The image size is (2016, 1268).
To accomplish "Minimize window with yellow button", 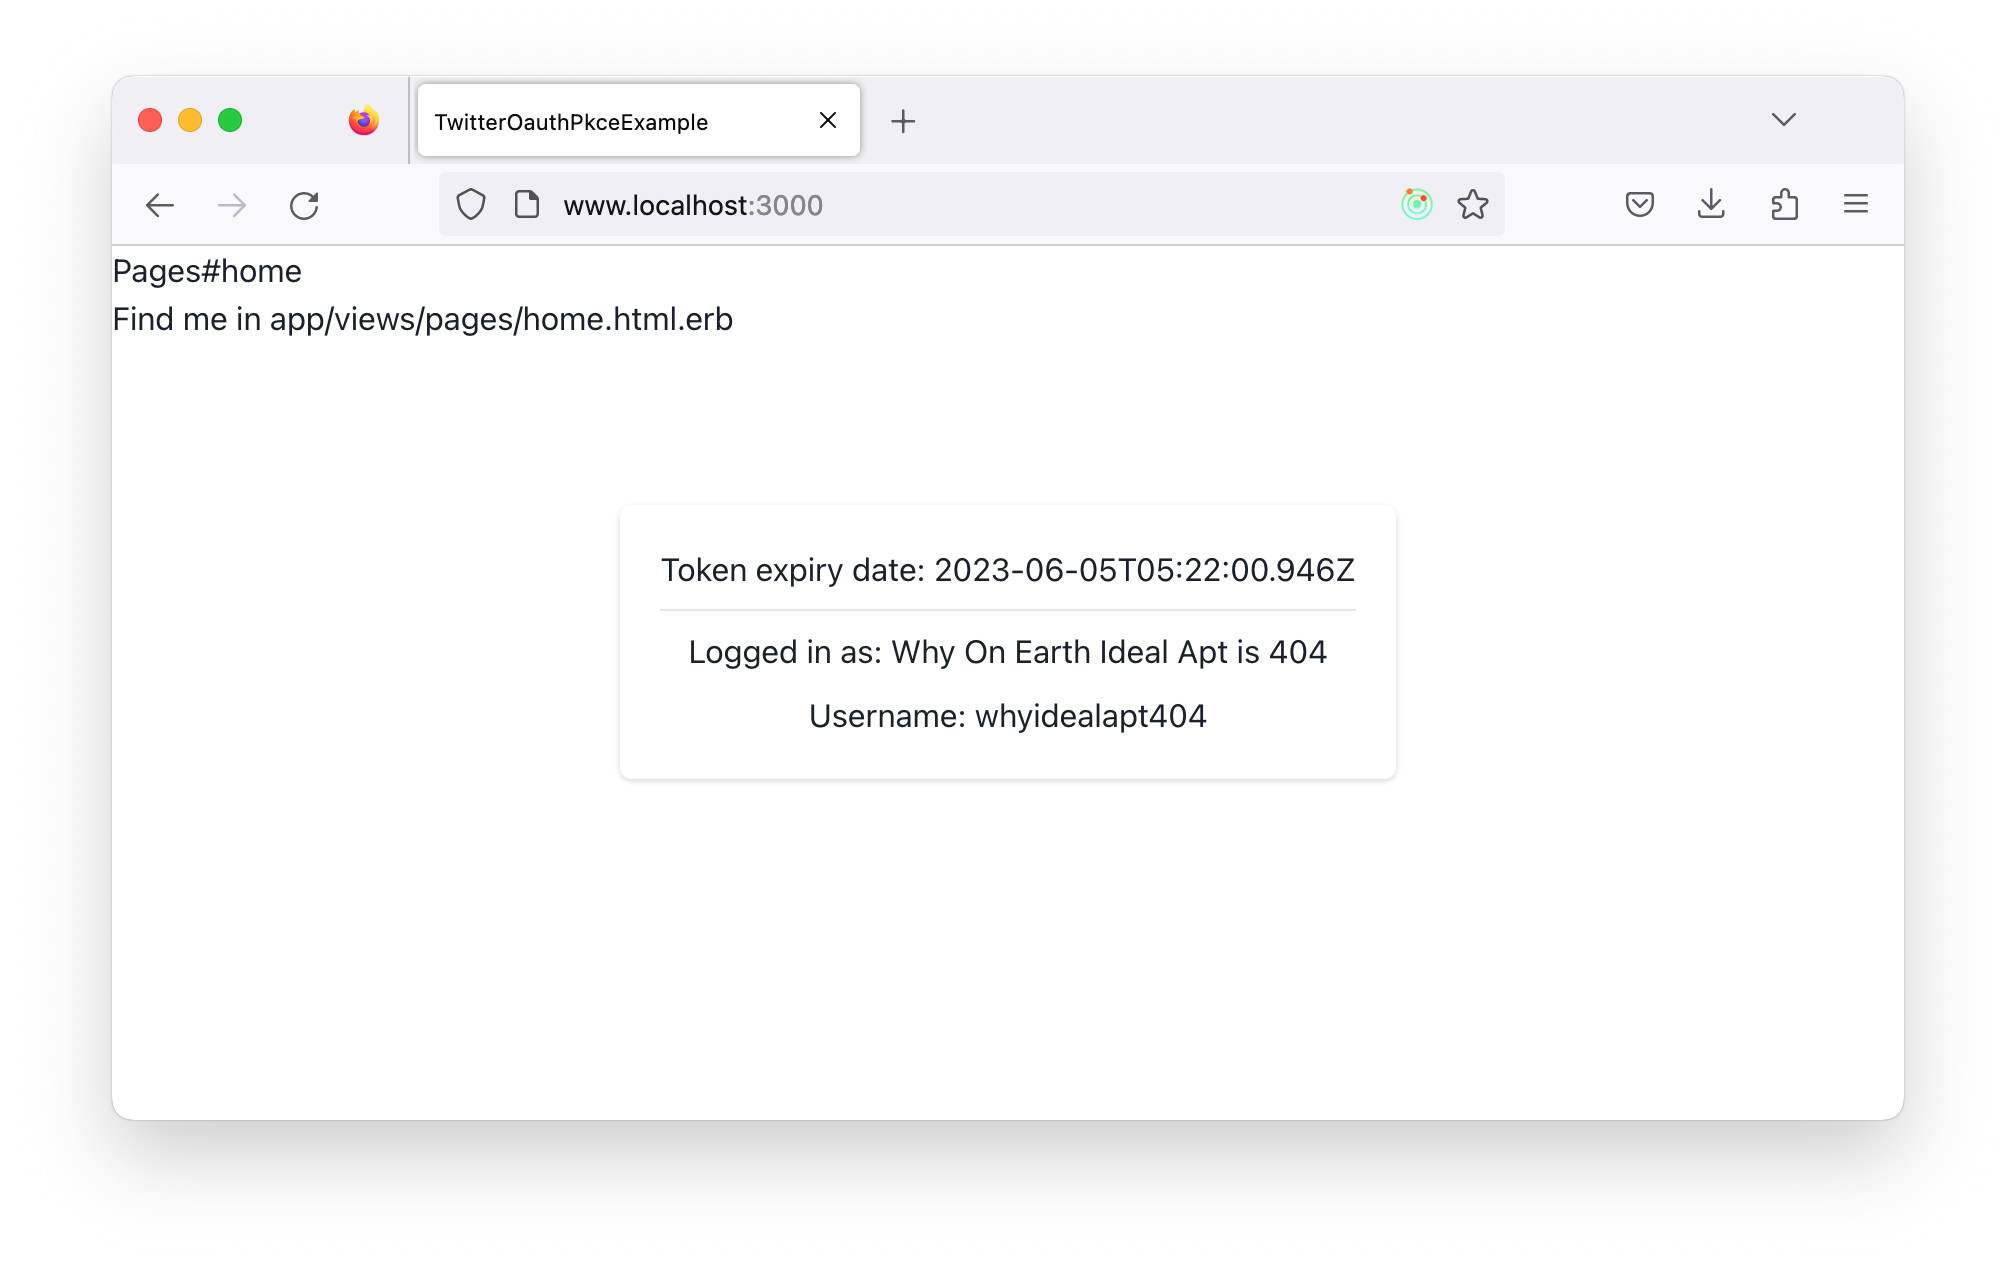I will click(190, 120).
